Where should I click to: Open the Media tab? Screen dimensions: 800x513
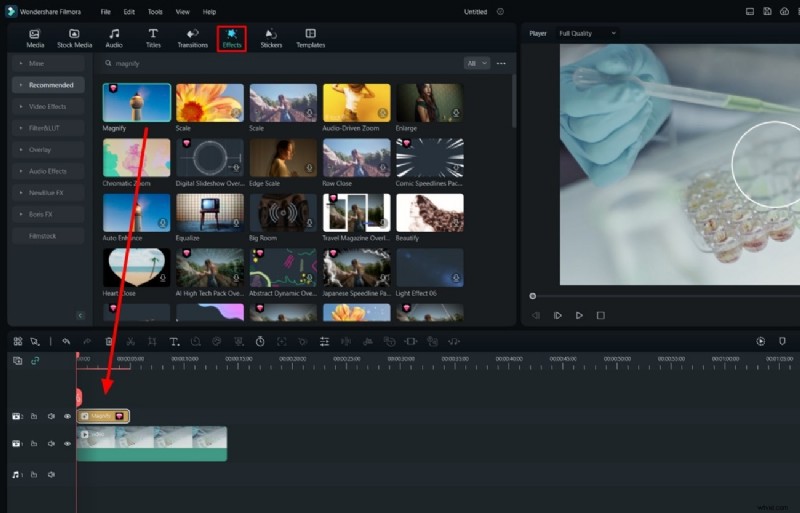point(35,38)
